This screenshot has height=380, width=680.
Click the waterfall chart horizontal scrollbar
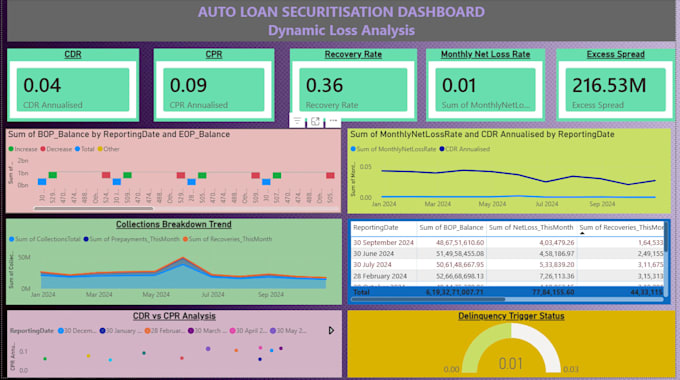[93, 209]
